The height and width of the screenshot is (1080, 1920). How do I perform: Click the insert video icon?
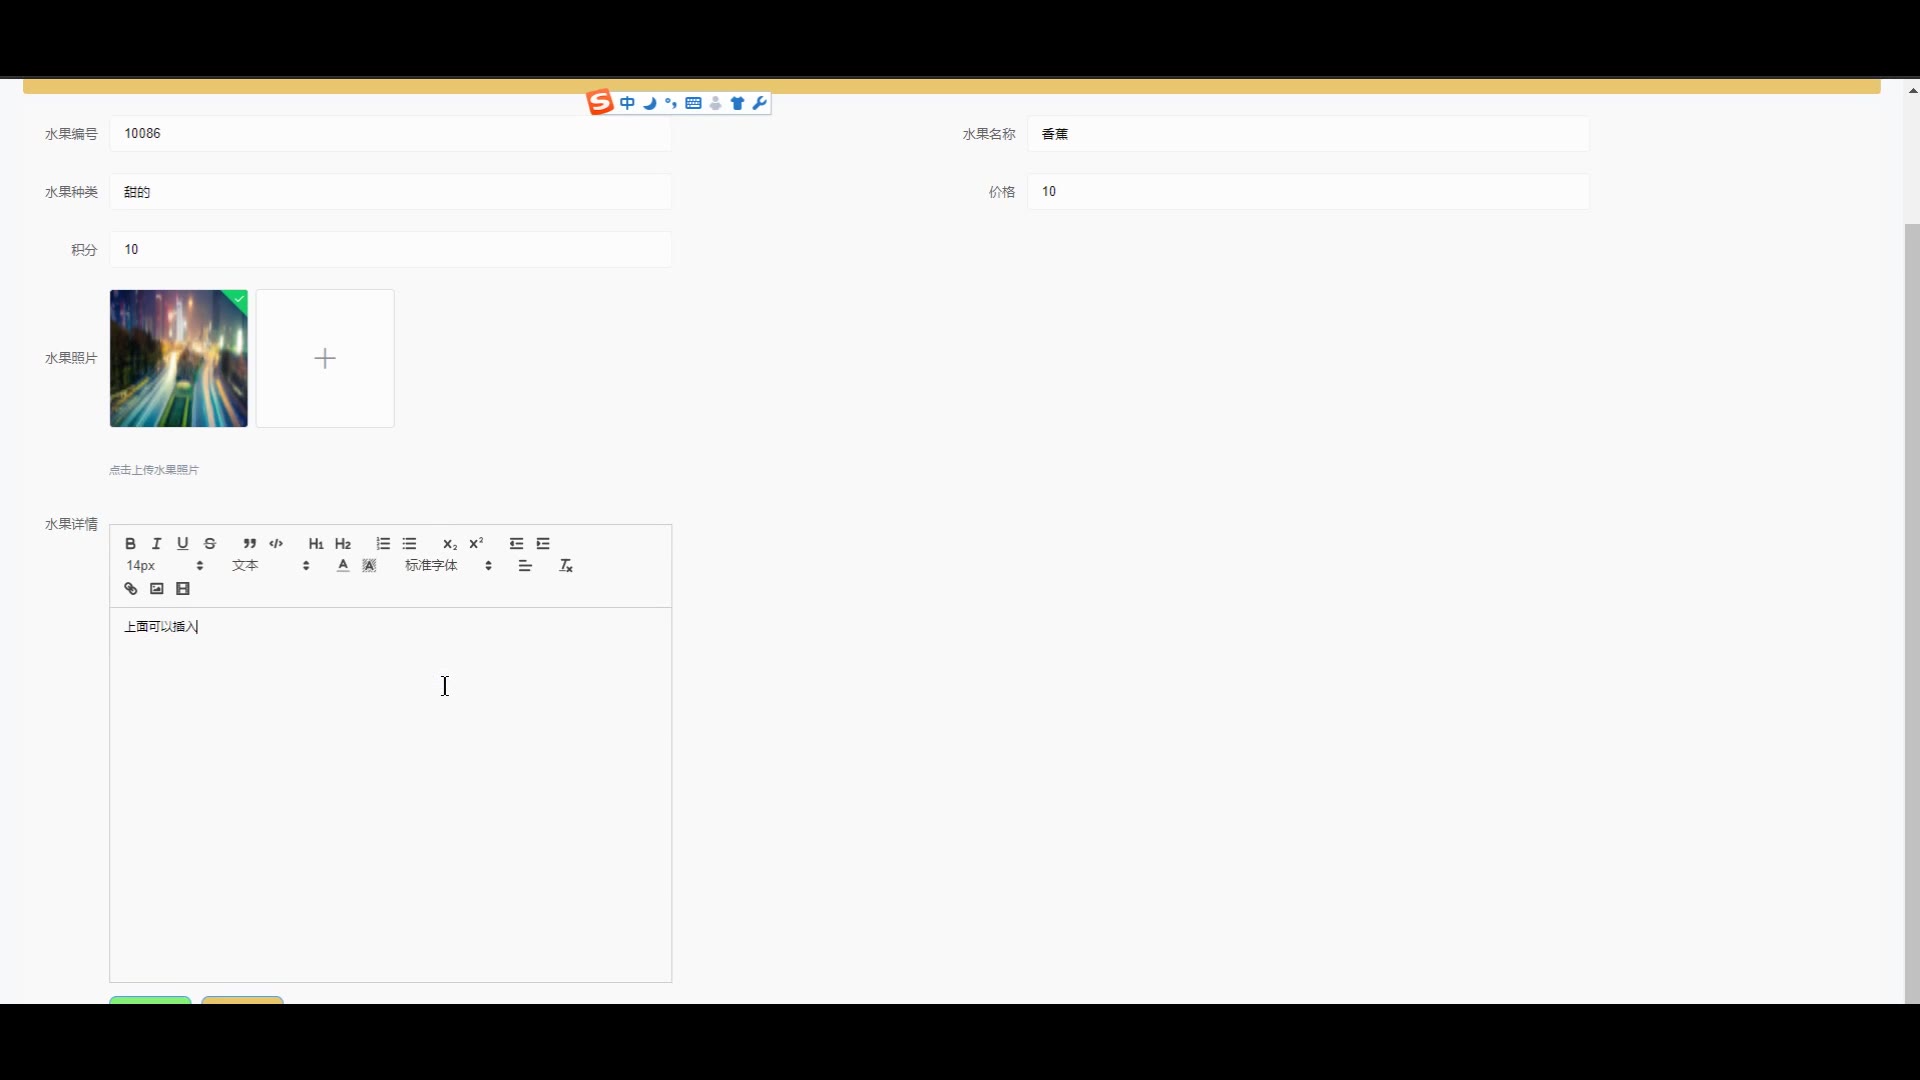click(183, 589)
